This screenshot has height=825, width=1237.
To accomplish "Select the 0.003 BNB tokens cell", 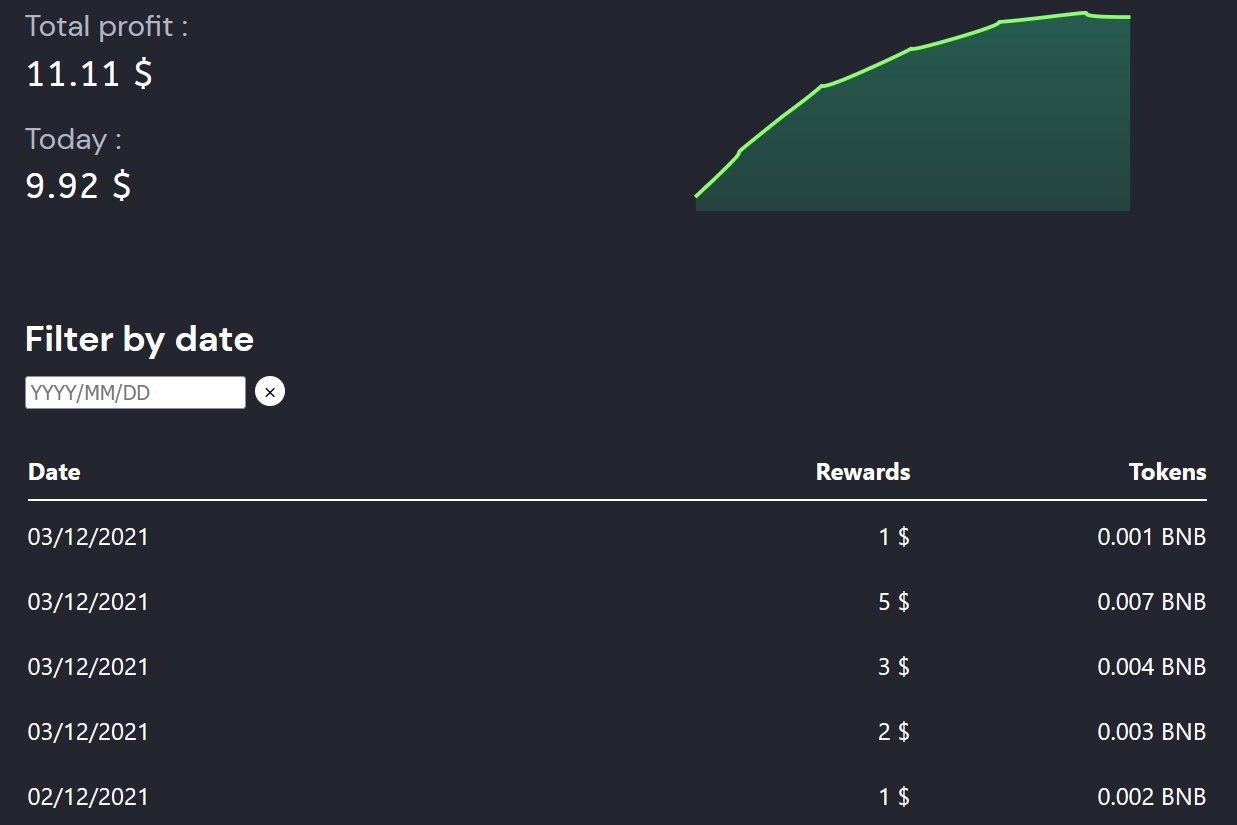I will coord(1151,732).
